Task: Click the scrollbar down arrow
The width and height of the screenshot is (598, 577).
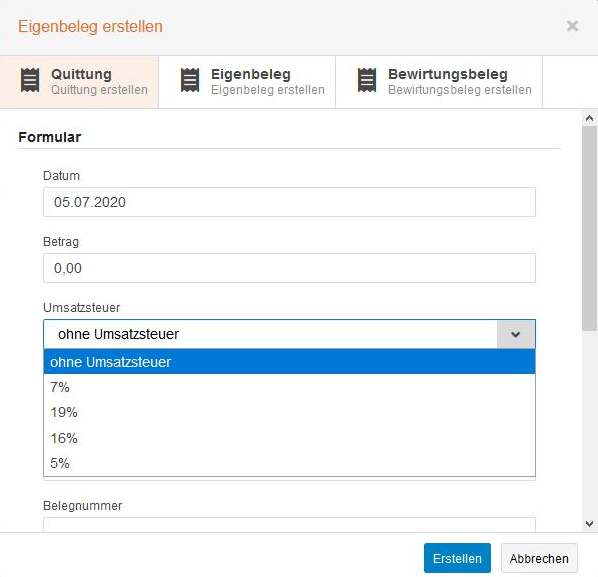Action: [x=589, y=524]
